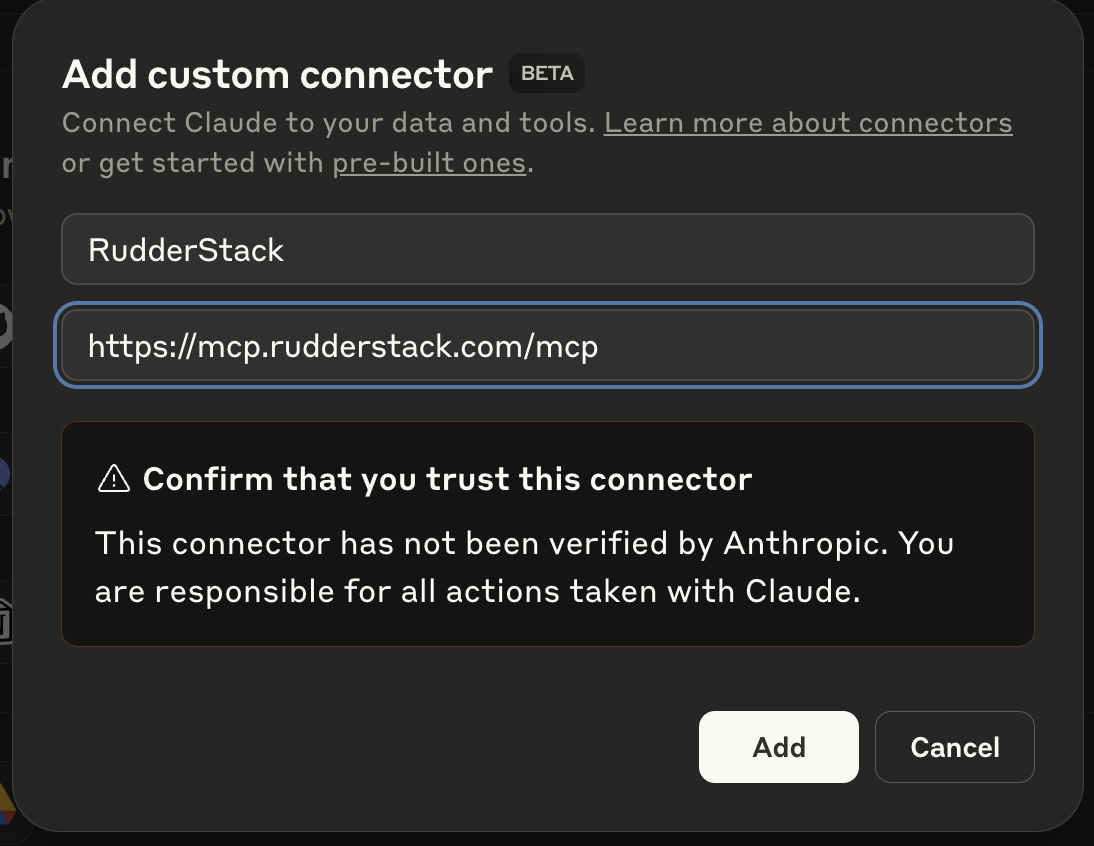Click the warning triangle icon
This screenshot has width=1094, height=846.
[x=114, y=479]
